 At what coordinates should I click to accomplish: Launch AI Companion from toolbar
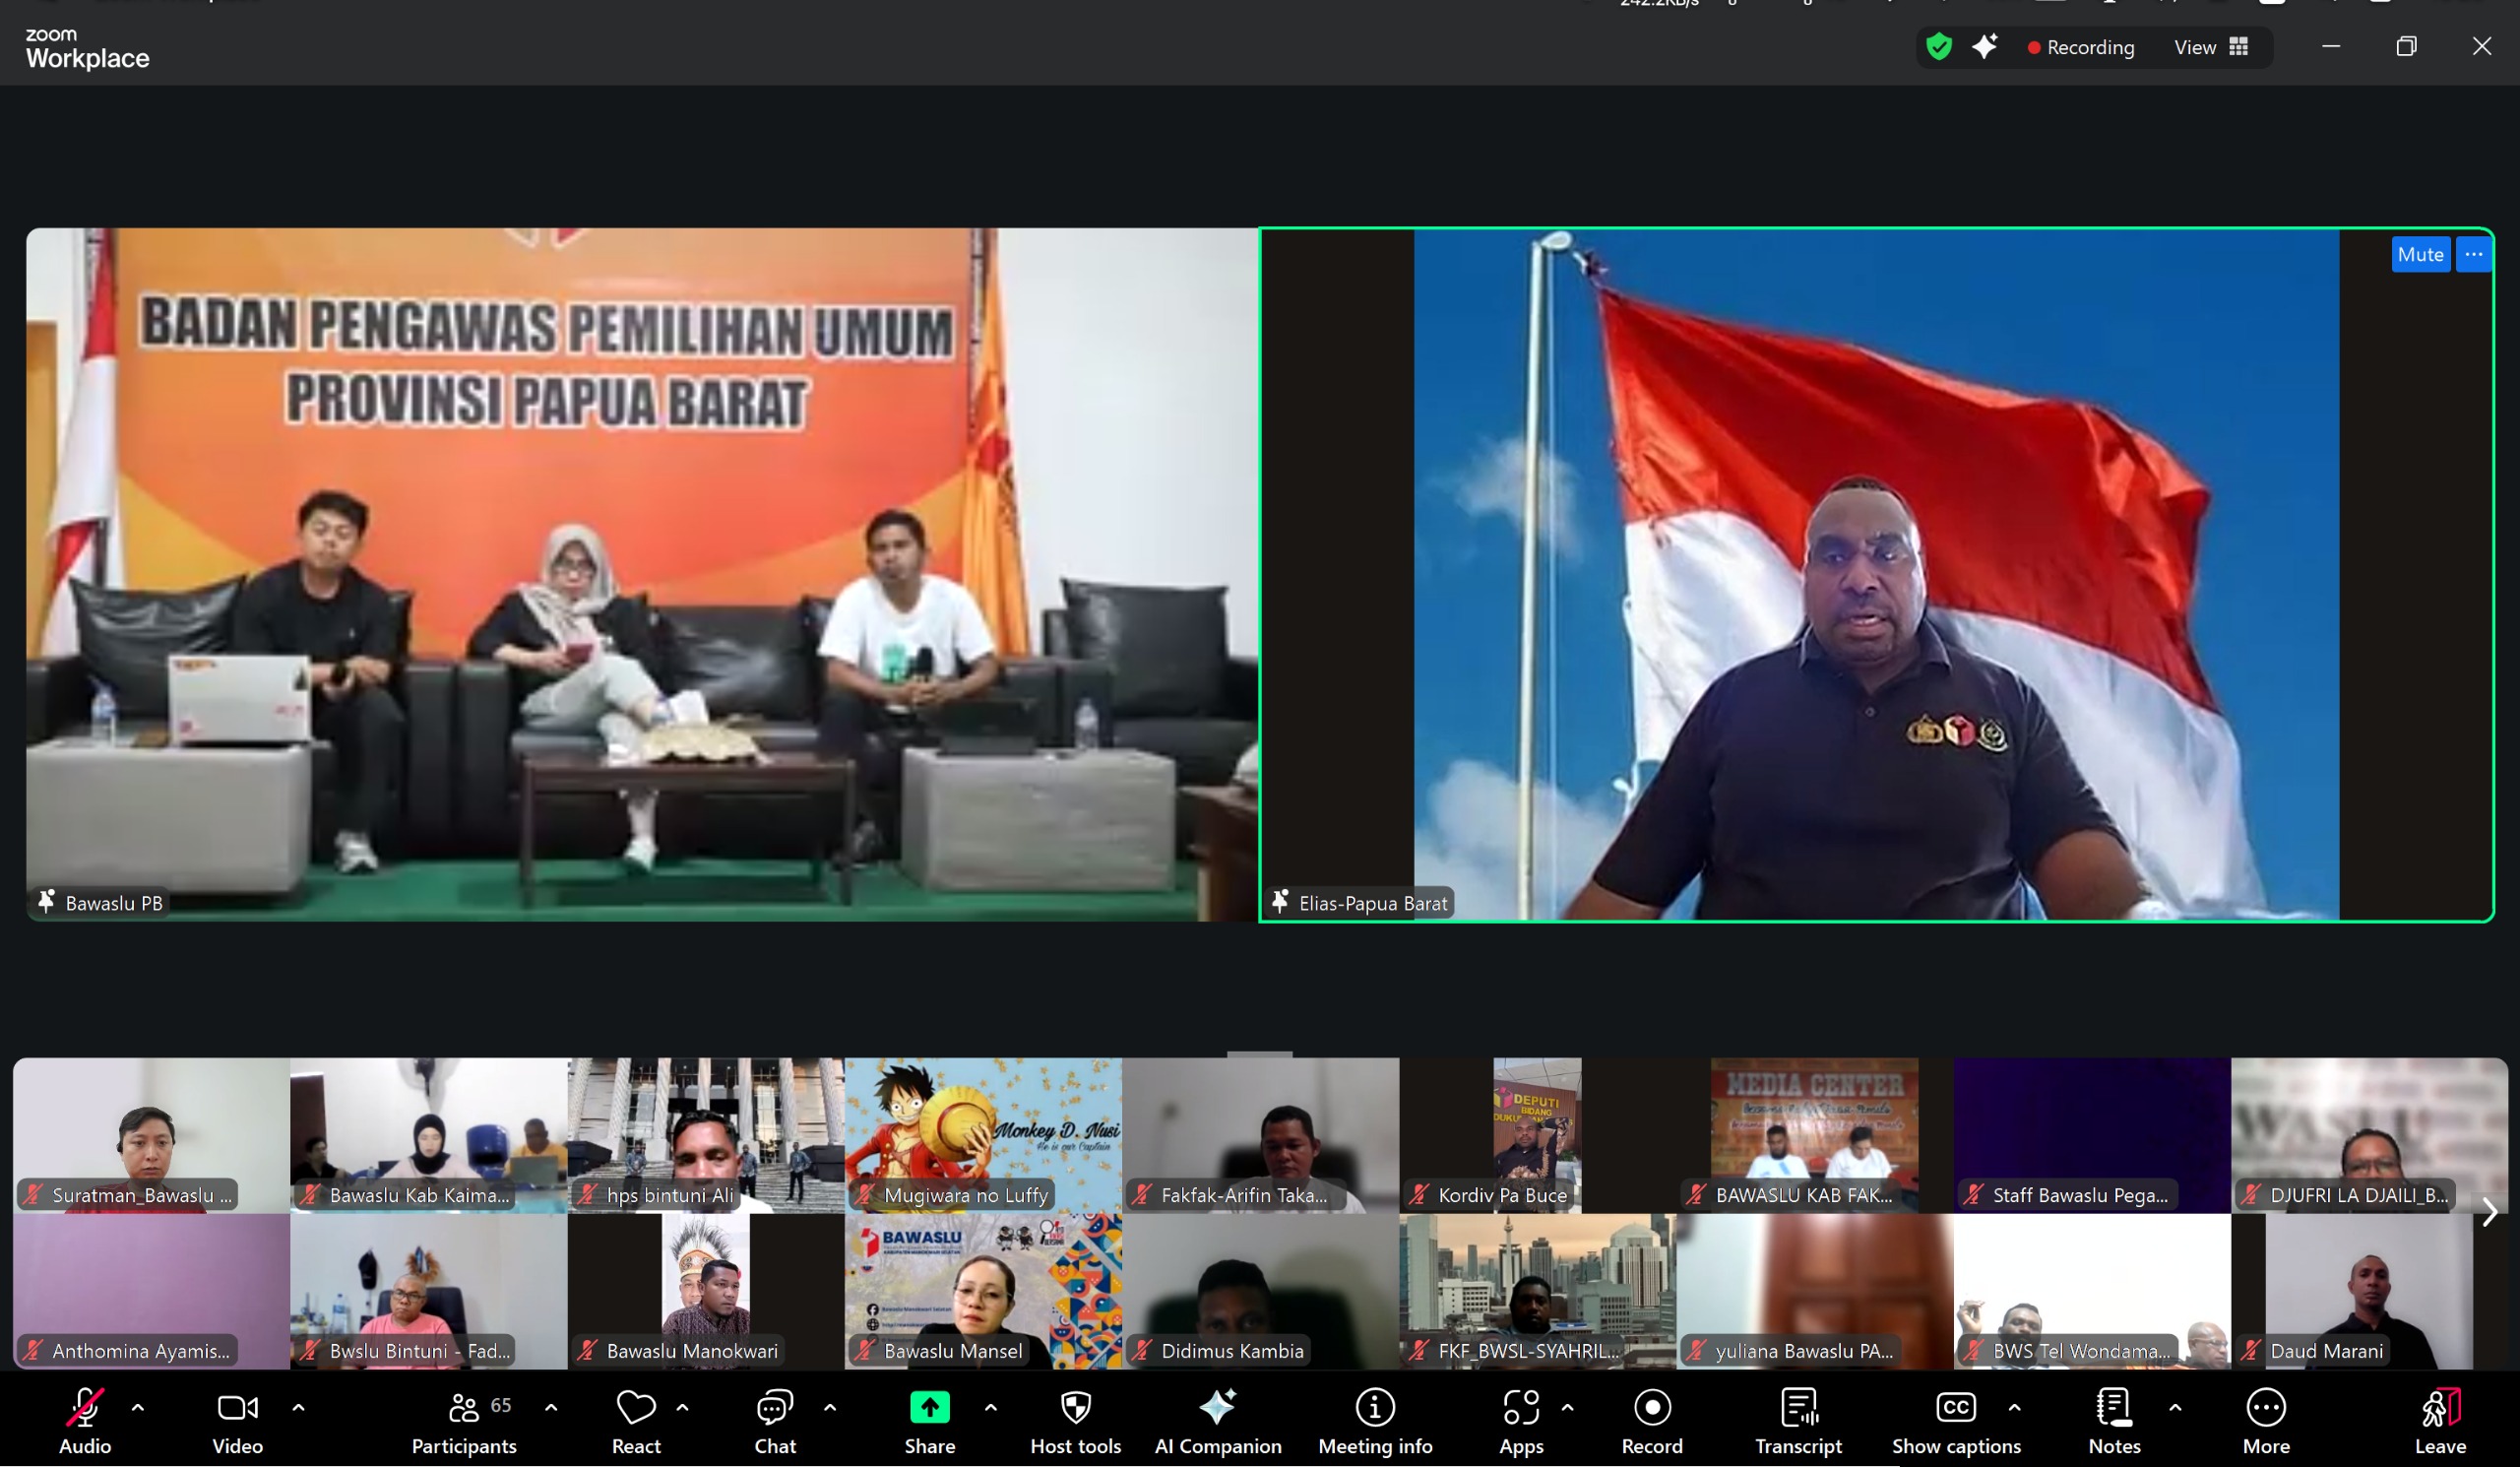(x=1217, y=1420)
